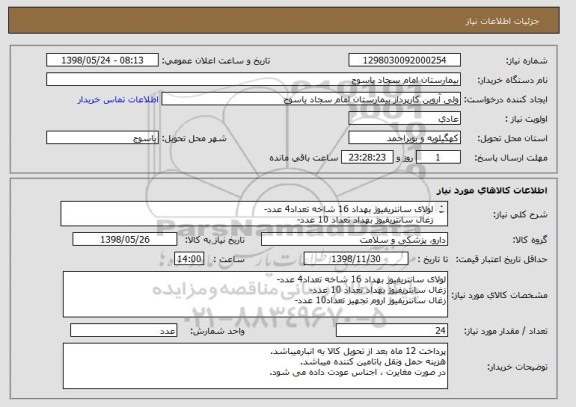Screen dimensions: 576x407
Task: Click the label شرح کلی نیاز
Action: pyautogui.click(x=520, y=215)
